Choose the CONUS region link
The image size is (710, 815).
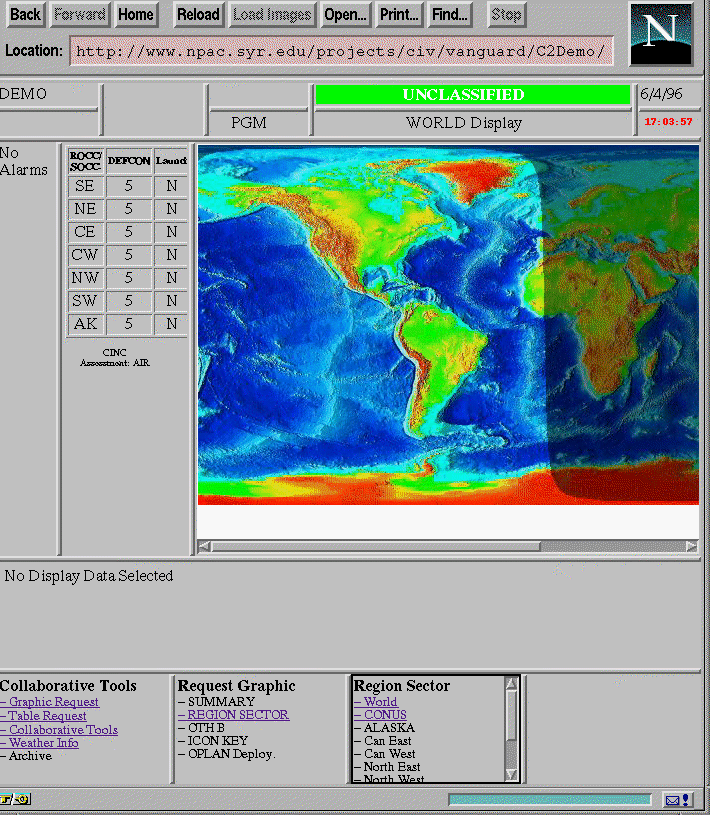[384, 715]
